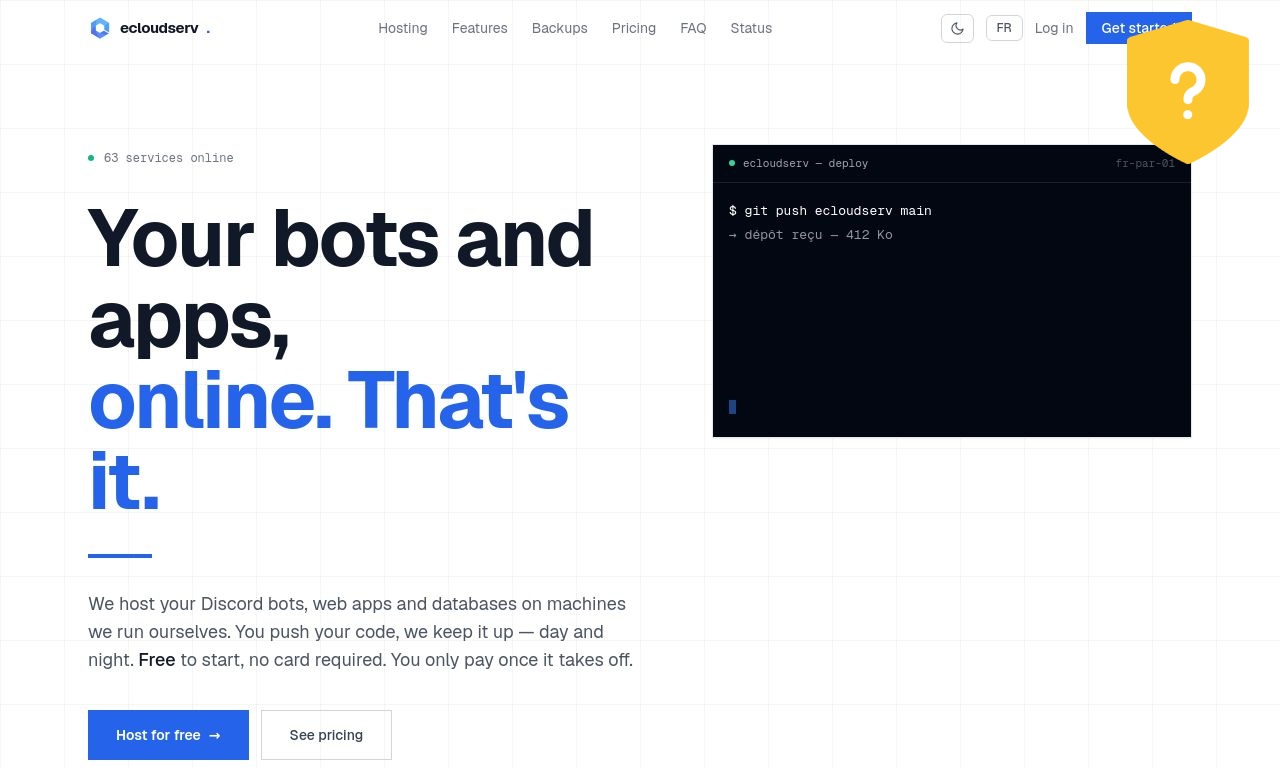Image resolution: width=1280 pixels, height=768 pixels.
Task: Click the Log in link
Action: pos(1054,28)
